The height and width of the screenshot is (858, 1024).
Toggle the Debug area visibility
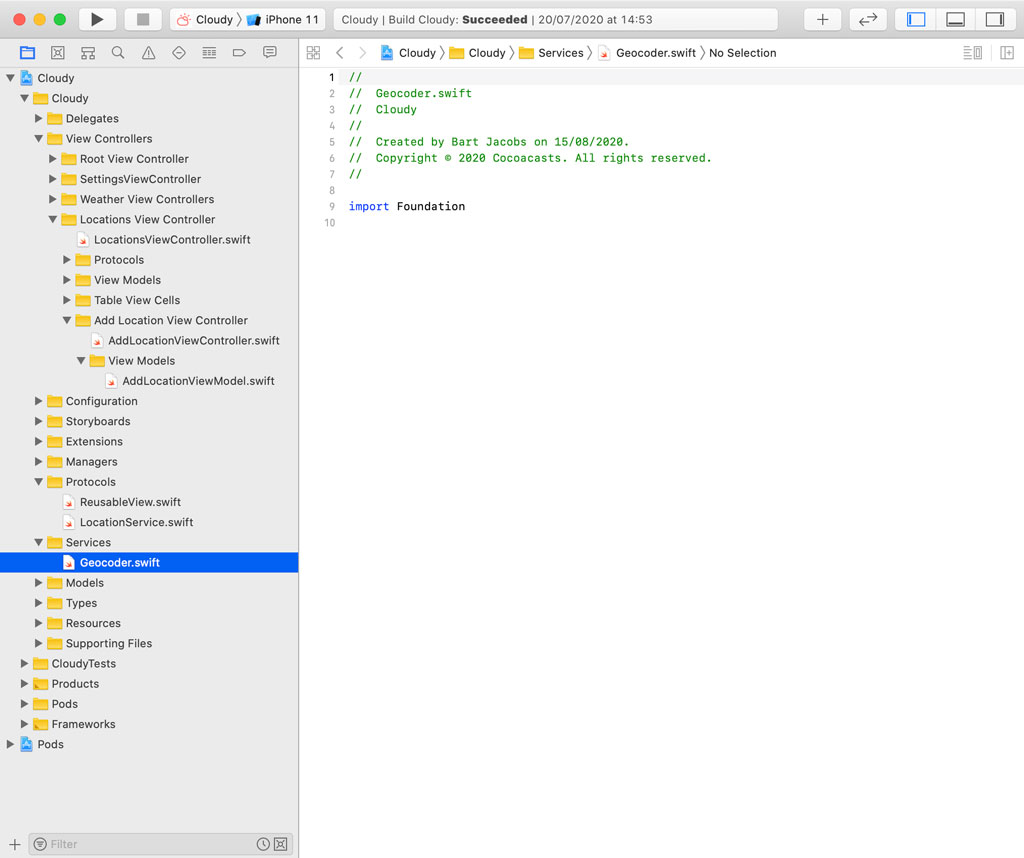point(955,19)
